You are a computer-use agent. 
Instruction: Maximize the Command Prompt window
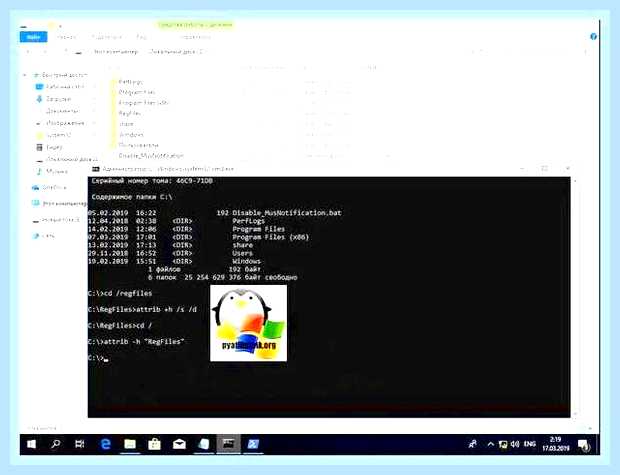544,169
